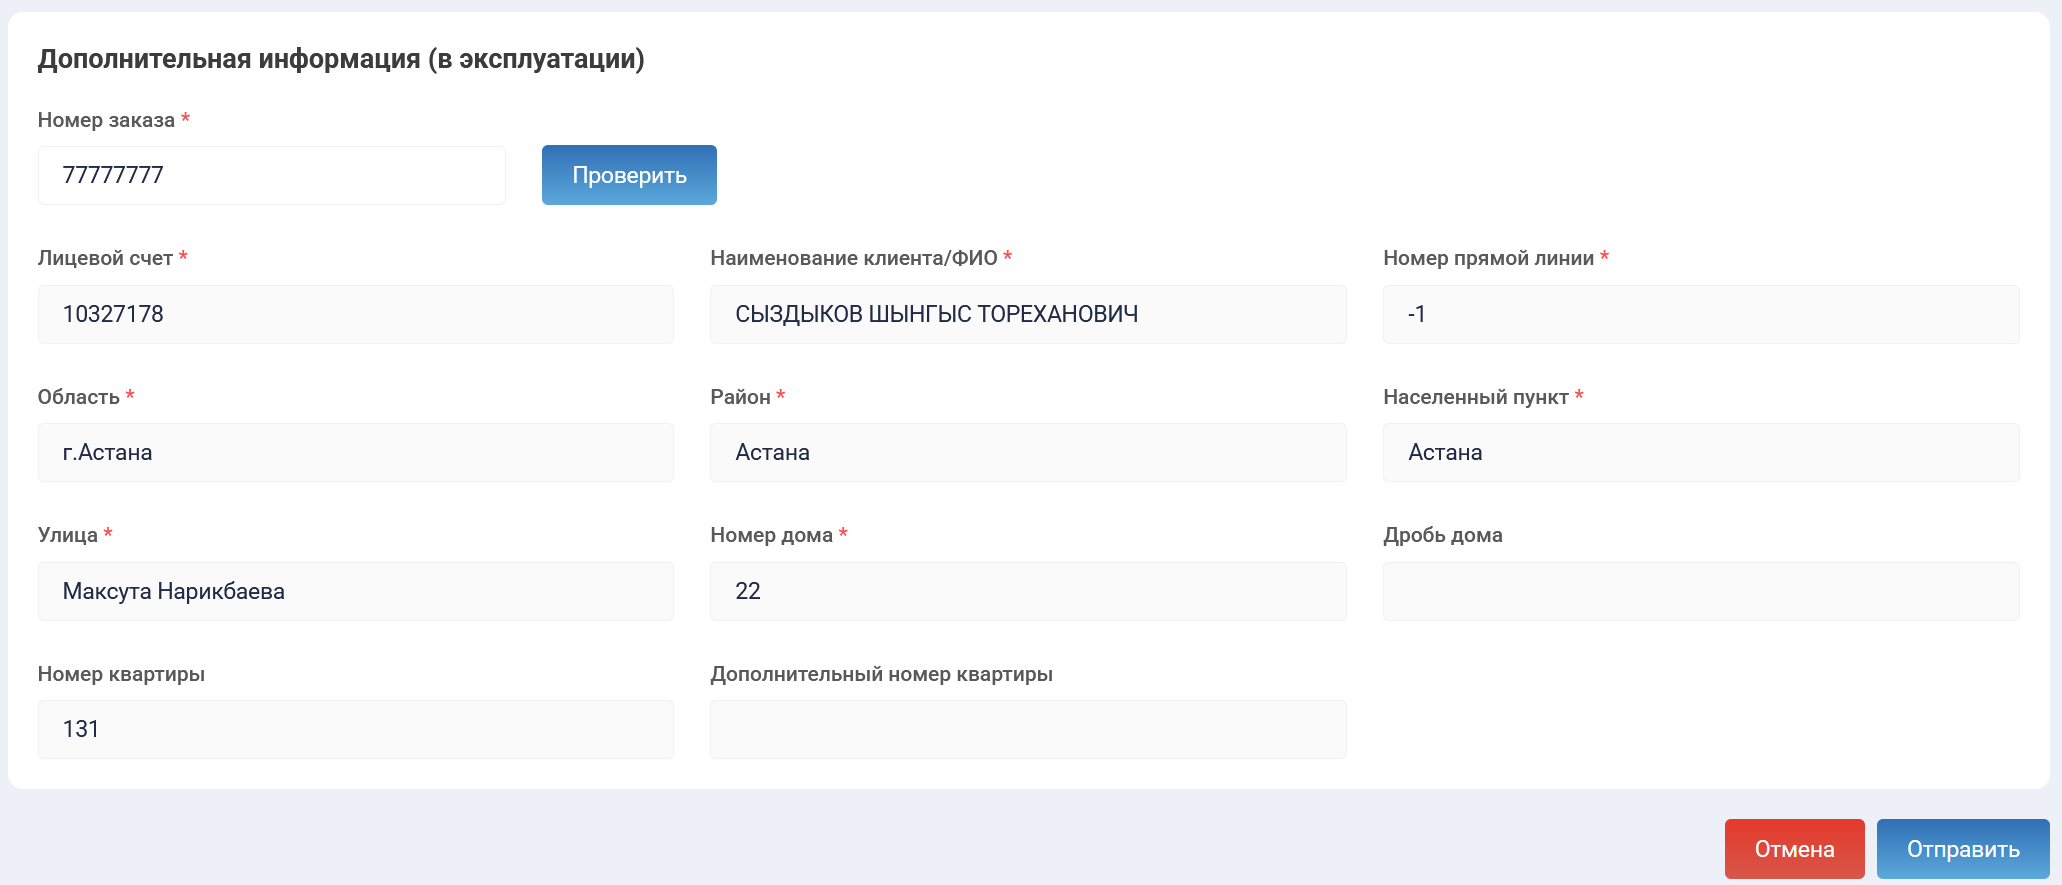
Task: Select the Населенный пункт input field
Action: (1700, 452)
